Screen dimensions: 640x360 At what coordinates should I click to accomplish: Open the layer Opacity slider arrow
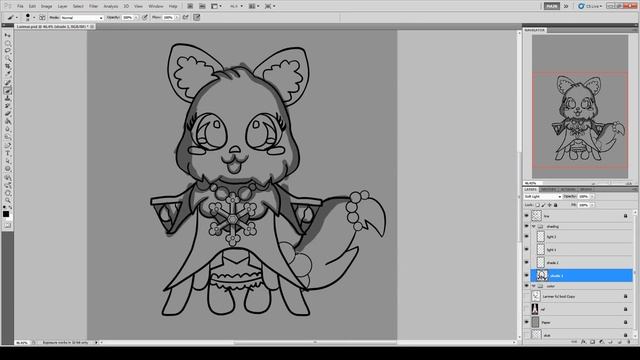592,196
